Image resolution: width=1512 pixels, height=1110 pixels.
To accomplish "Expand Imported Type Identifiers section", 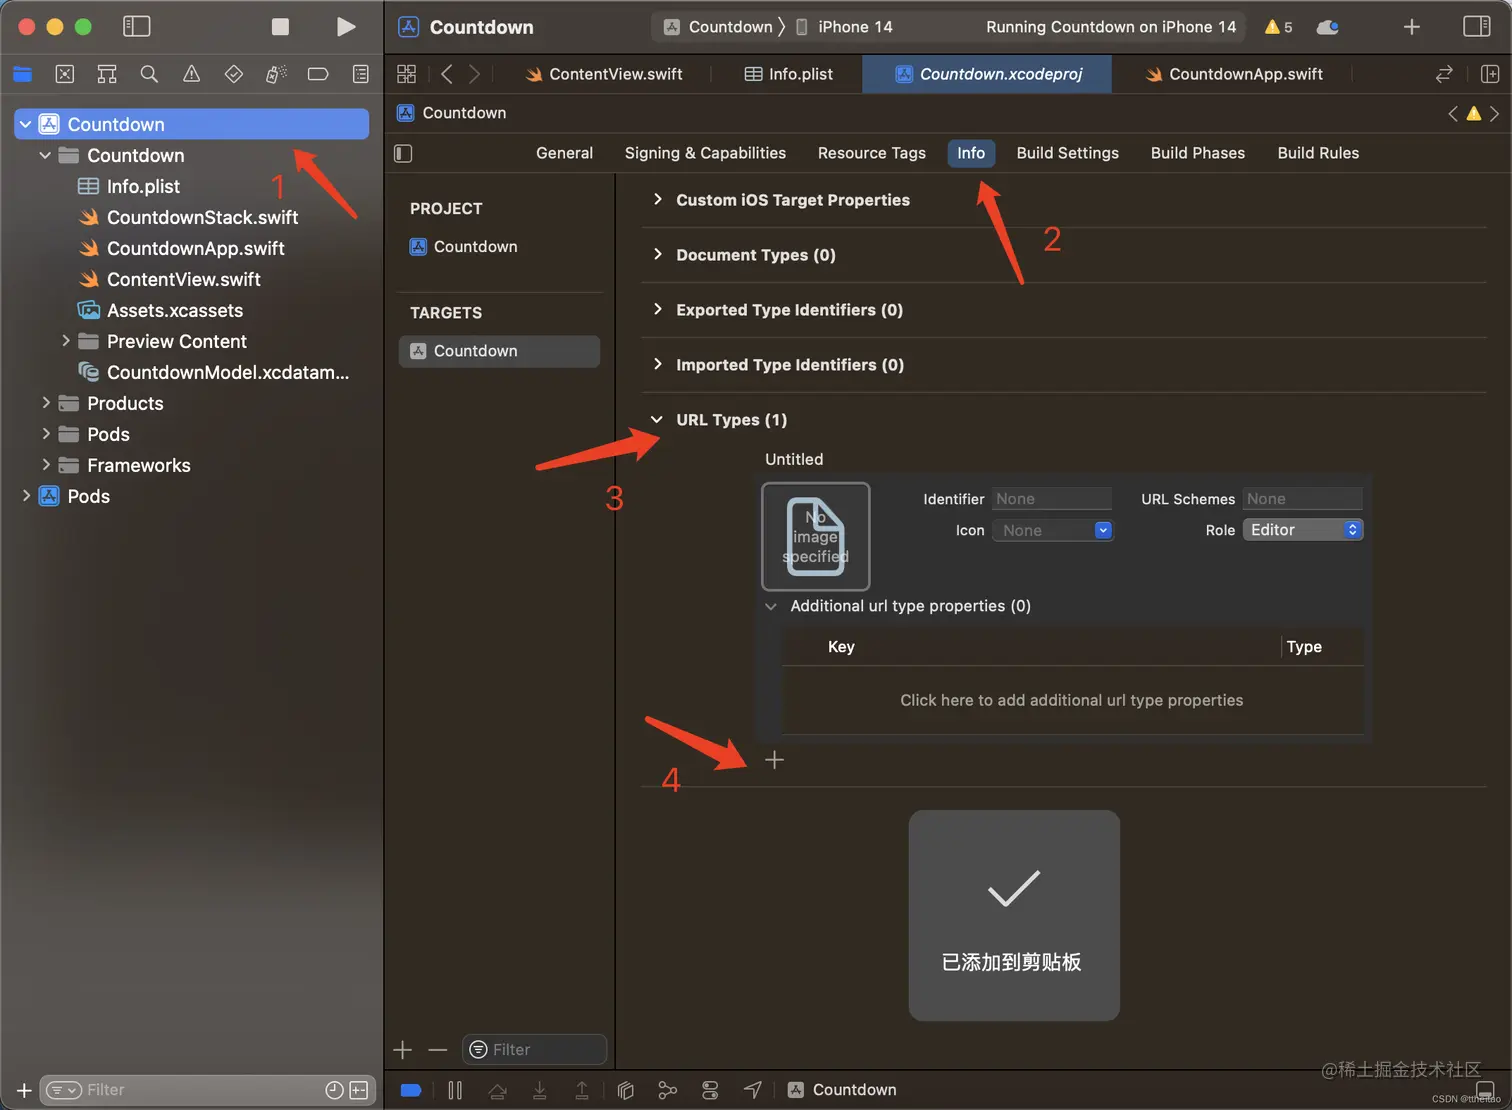I will (657, 365).
